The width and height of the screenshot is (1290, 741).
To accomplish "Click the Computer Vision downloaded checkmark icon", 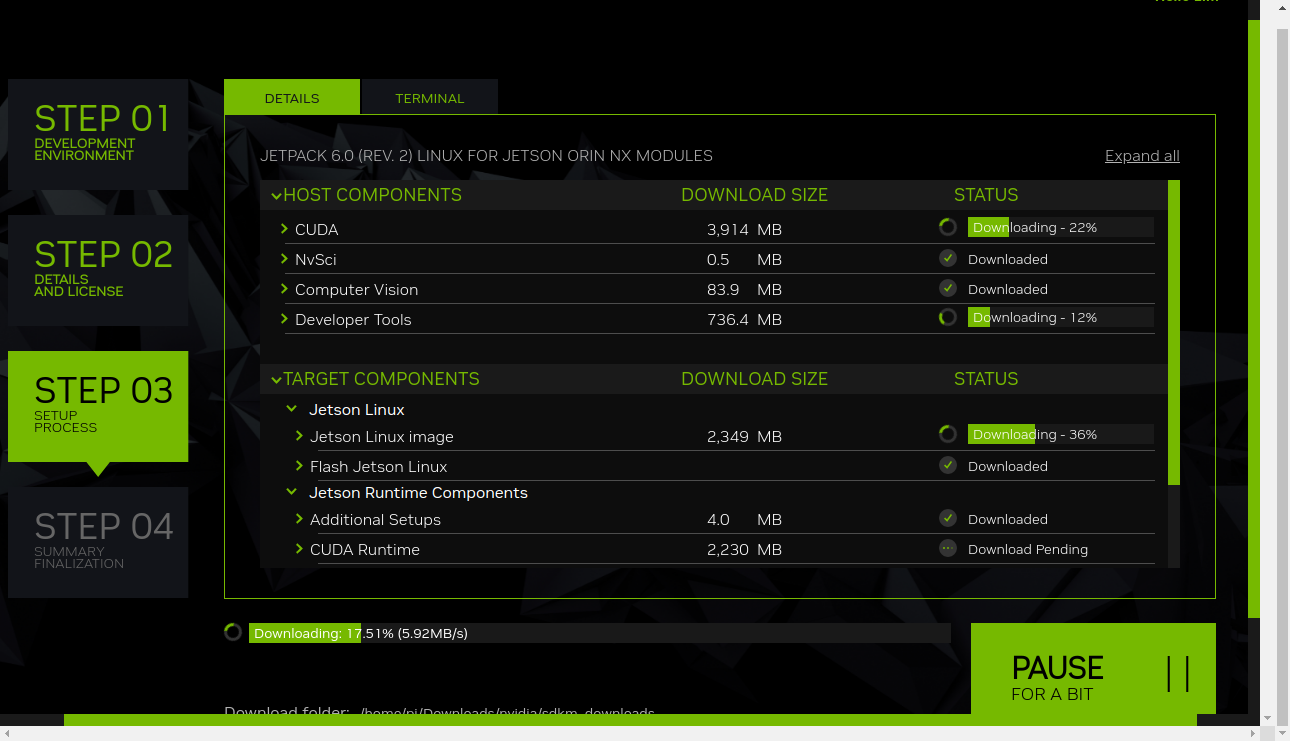I will point(948,288).
